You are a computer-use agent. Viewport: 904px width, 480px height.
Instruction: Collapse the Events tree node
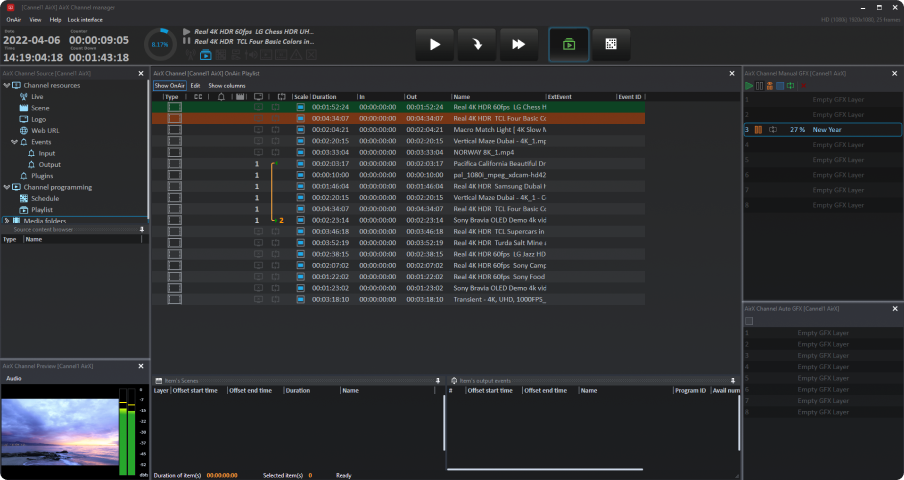click(x=15, y=142)
